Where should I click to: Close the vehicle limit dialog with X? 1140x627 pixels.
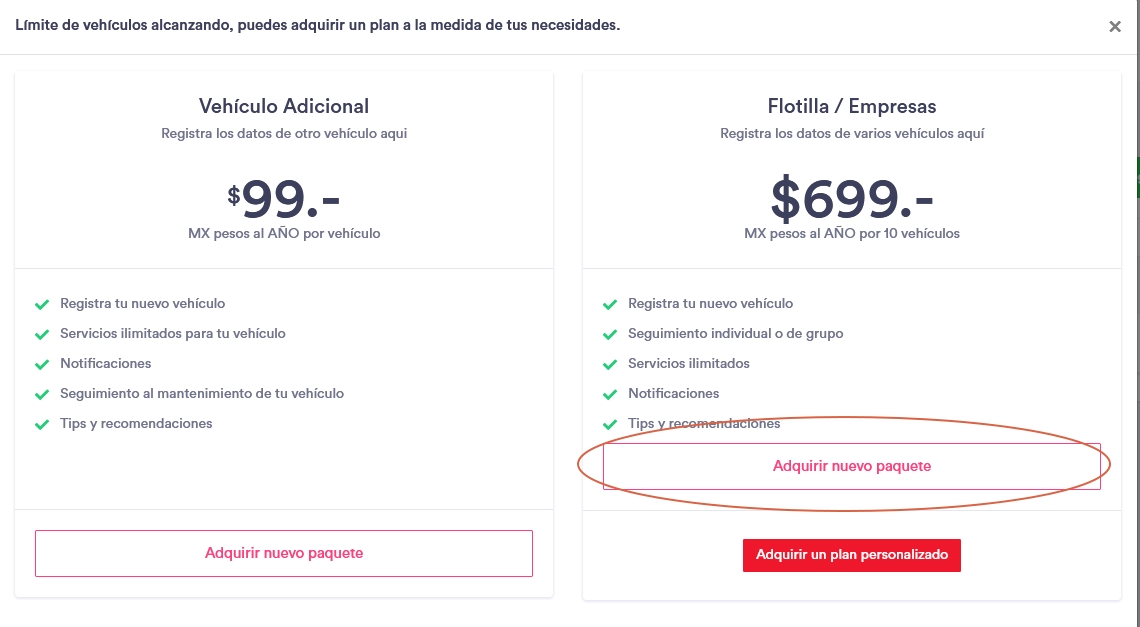pos(1114,27)
